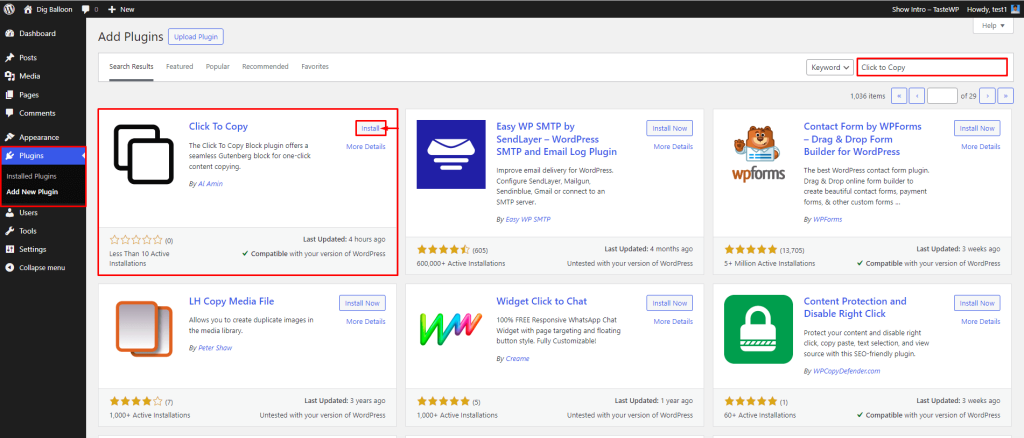Open Easy WP SMTP plugin title
1024x438 pixels.
click(556, 139)
